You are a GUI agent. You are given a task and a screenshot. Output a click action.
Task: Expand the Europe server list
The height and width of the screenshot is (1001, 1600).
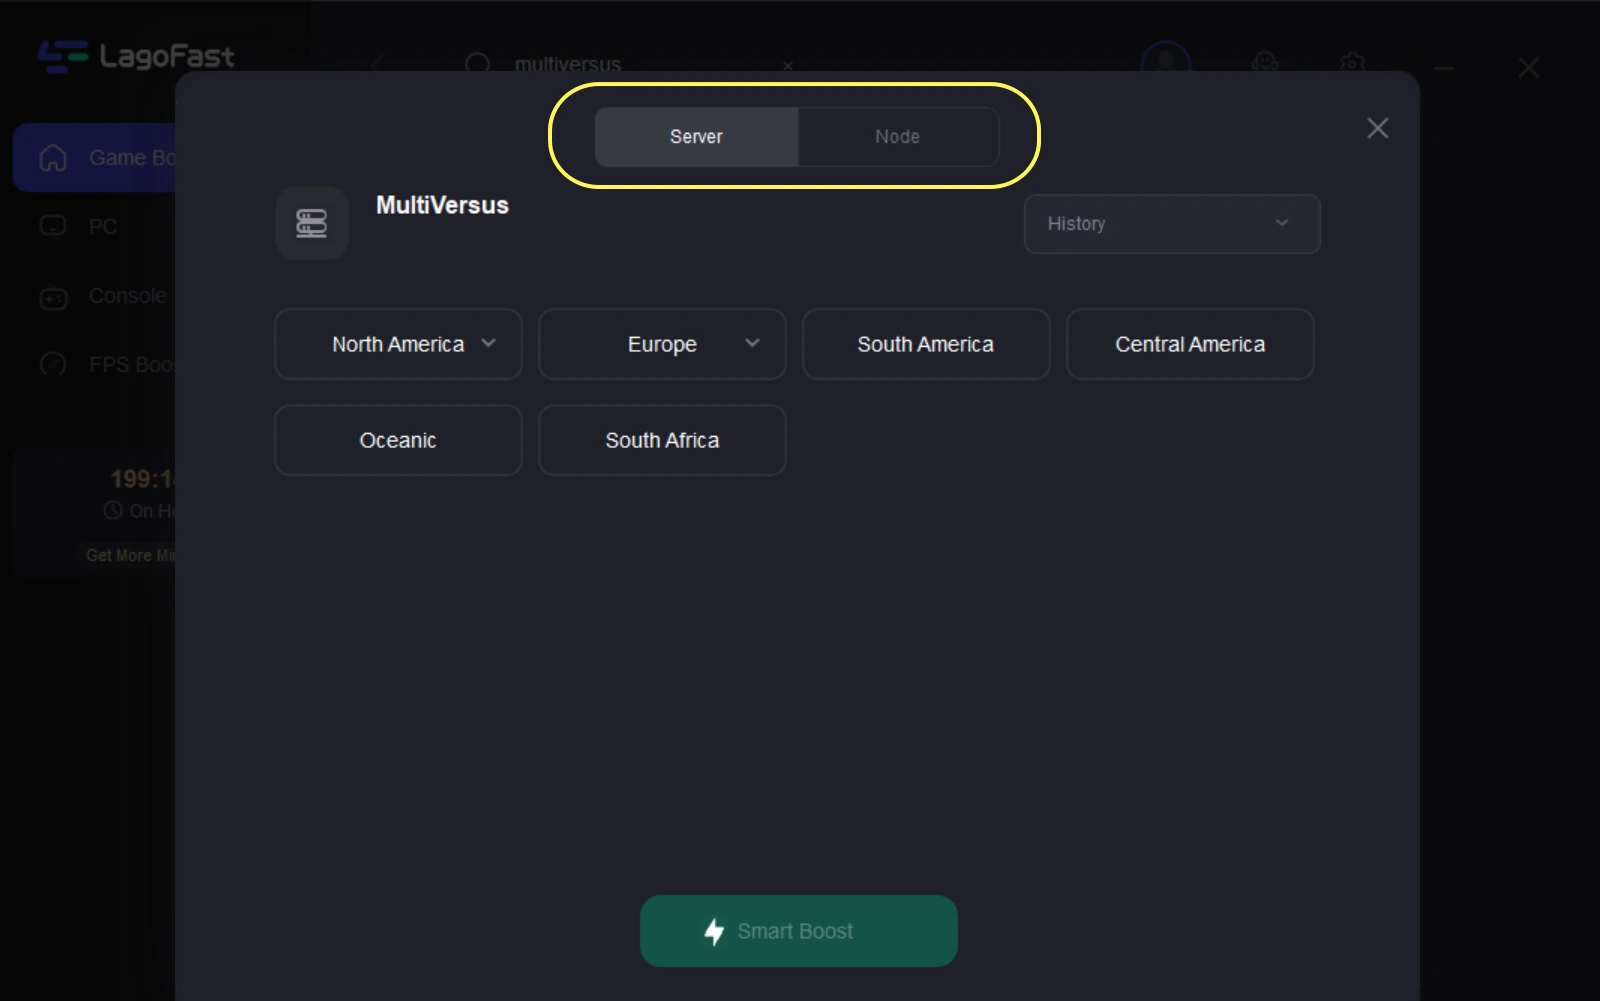coord(662,344)
